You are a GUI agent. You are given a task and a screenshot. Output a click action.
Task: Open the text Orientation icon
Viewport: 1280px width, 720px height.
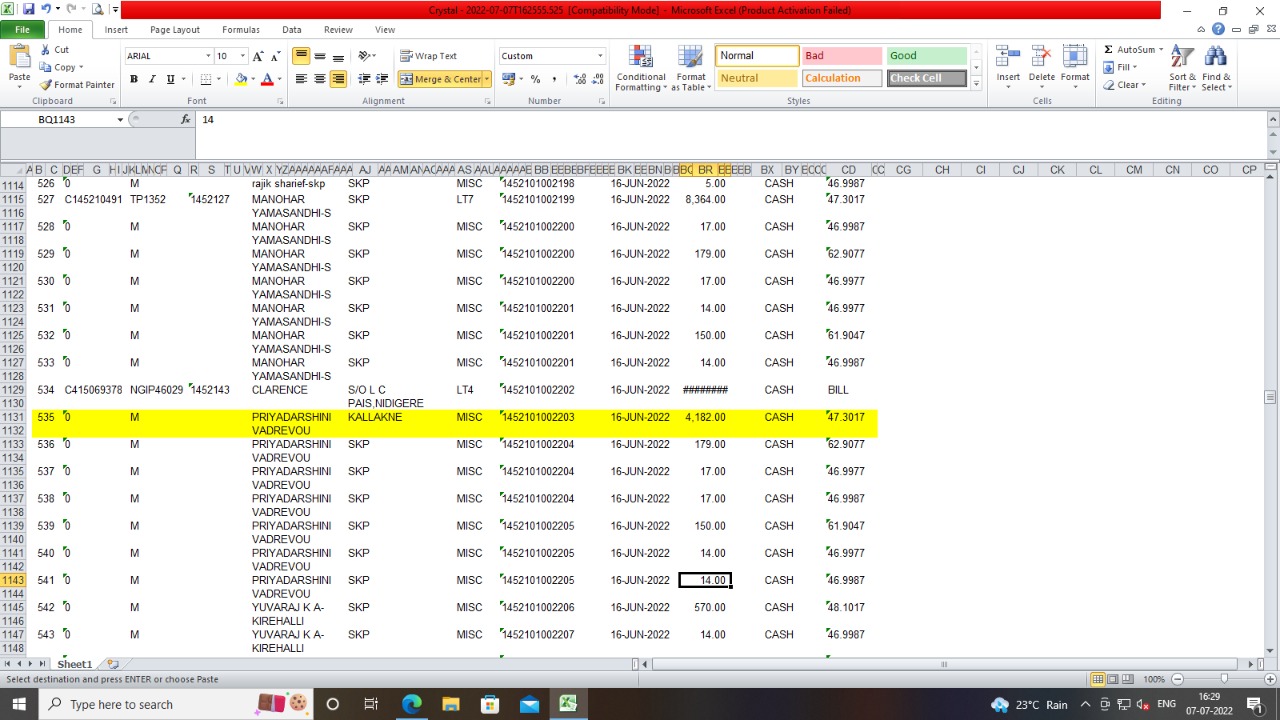point(366,56)
